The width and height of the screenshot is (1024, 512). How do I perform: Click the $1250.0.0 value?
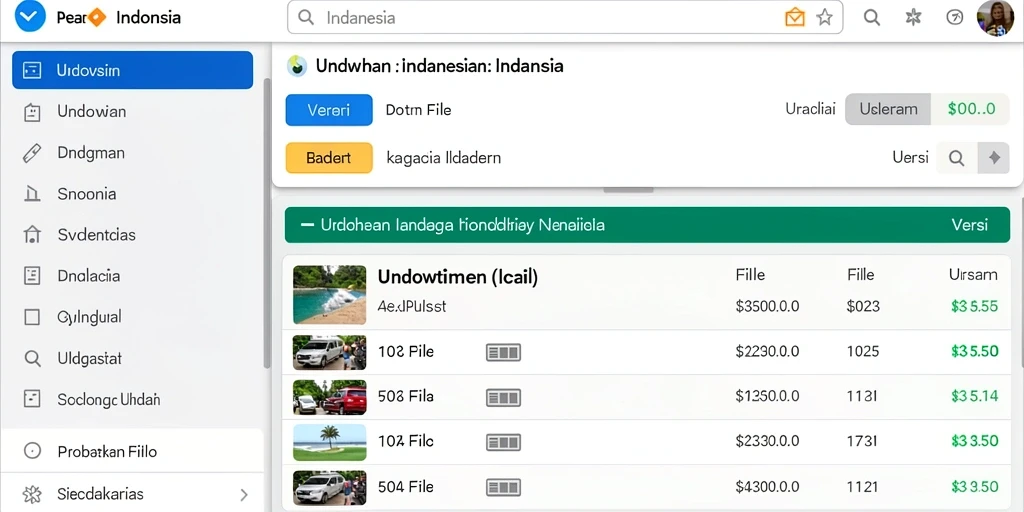click(x=767, y=396)
